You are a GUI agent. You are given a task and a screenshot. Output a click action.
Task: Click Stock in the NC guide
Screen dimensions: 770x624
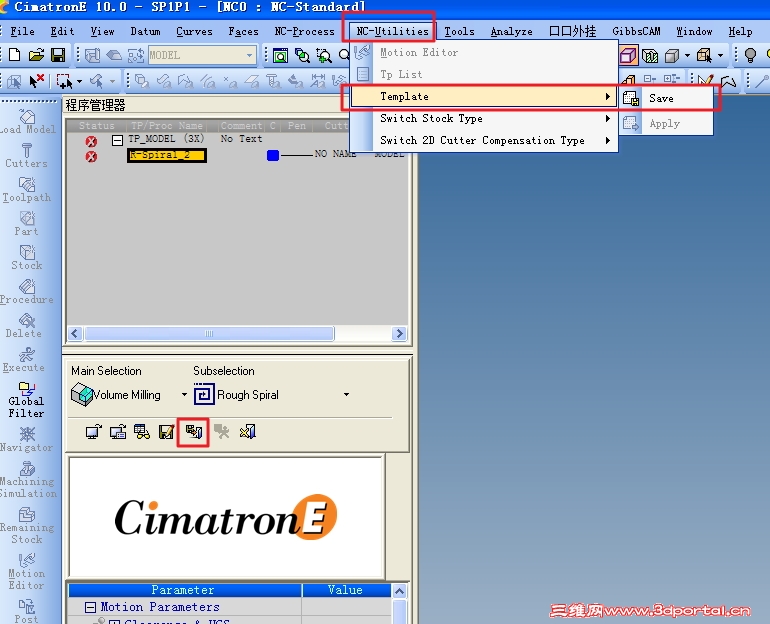point(27,258)
